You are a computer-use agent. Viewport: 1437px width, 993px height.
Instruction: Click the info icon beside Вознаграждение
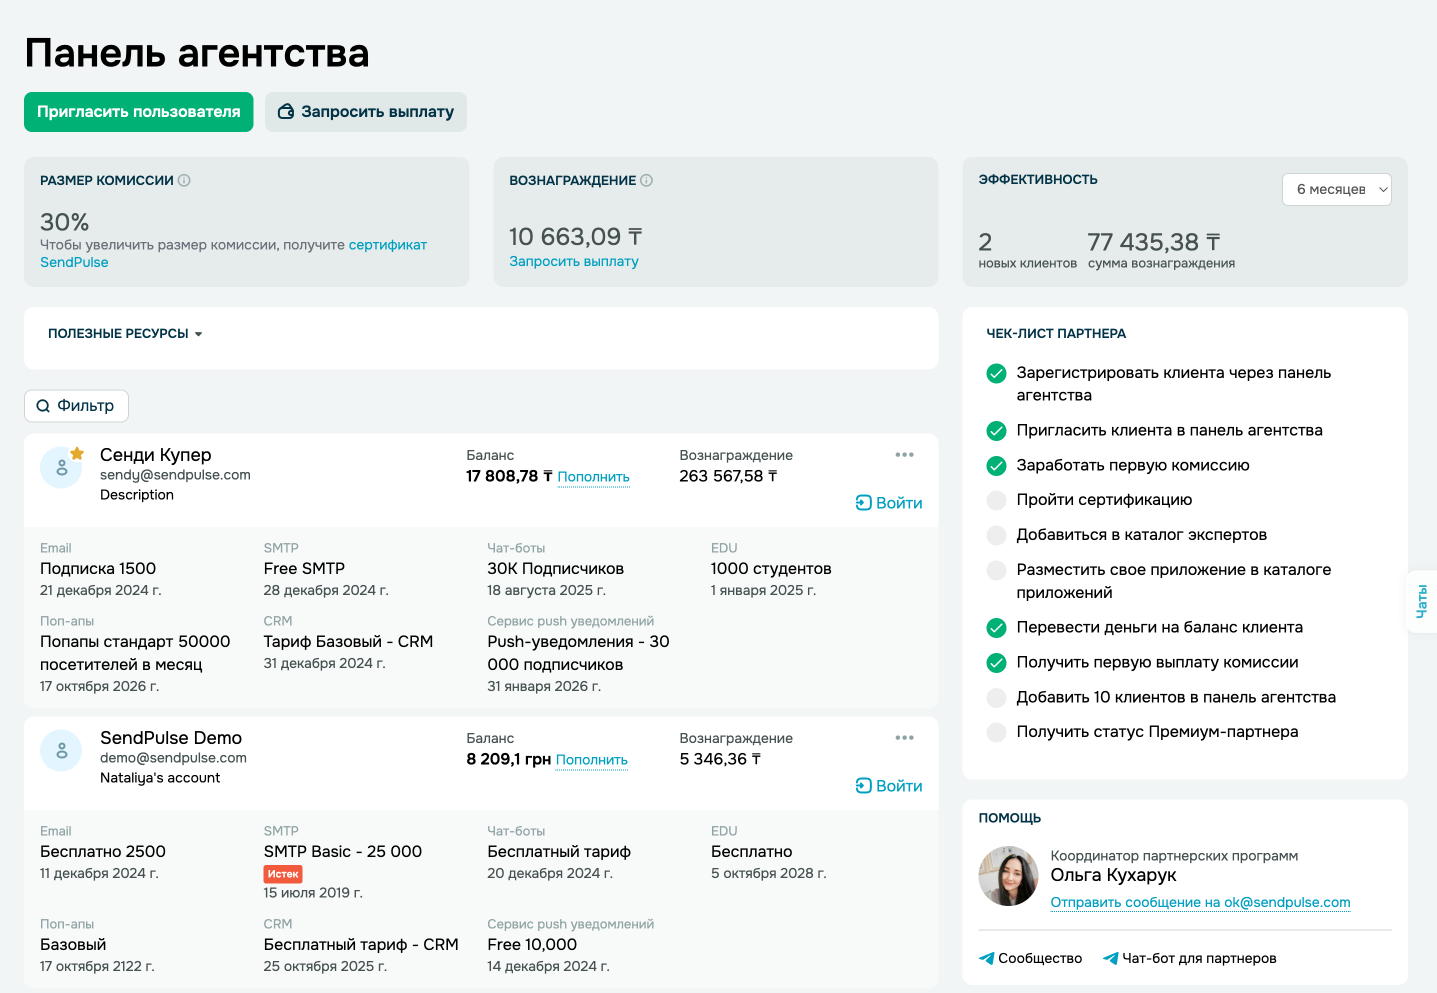click(x=646, y=181)
